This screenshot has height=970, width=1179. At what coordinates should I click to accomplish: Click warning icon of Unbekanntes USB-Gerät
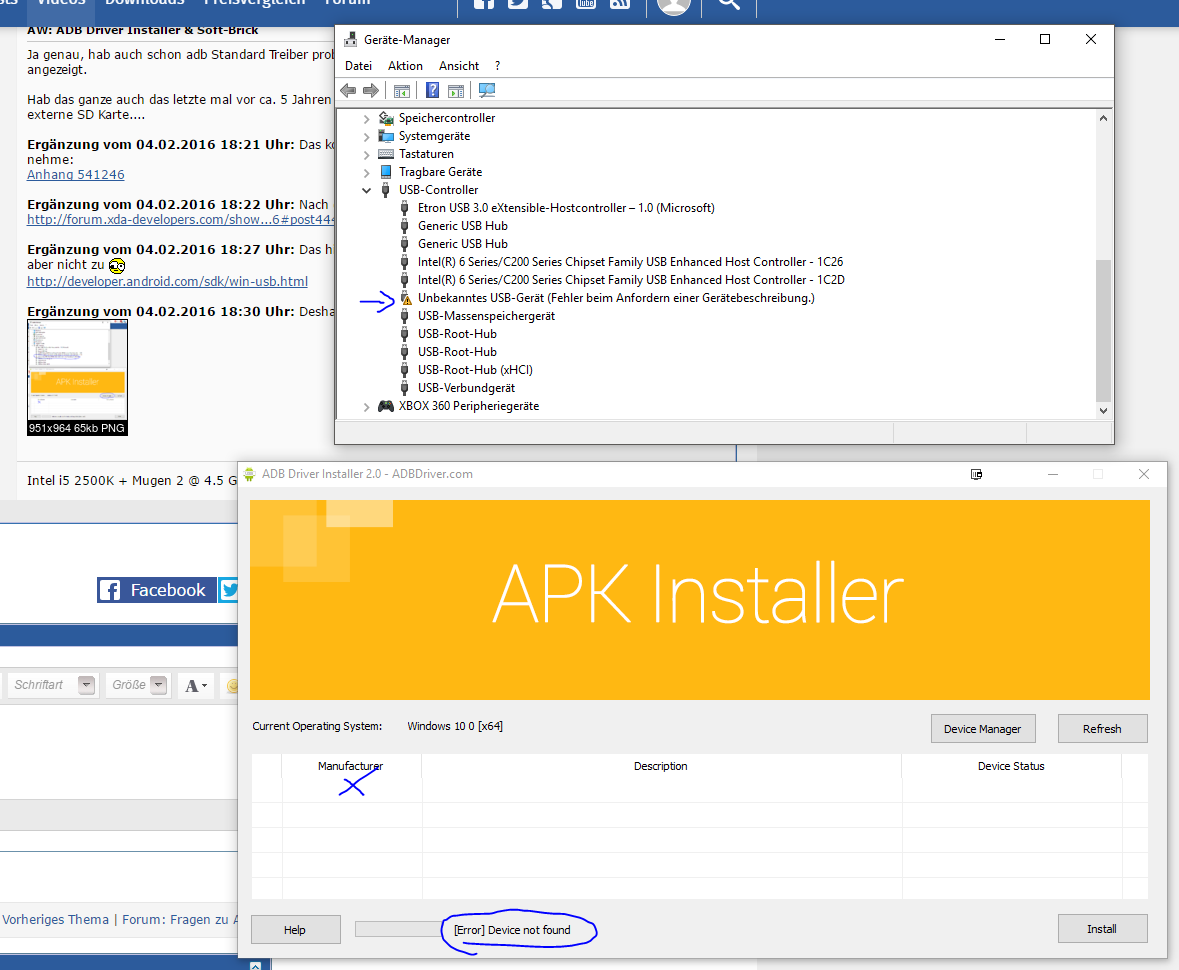coord(405,298)
